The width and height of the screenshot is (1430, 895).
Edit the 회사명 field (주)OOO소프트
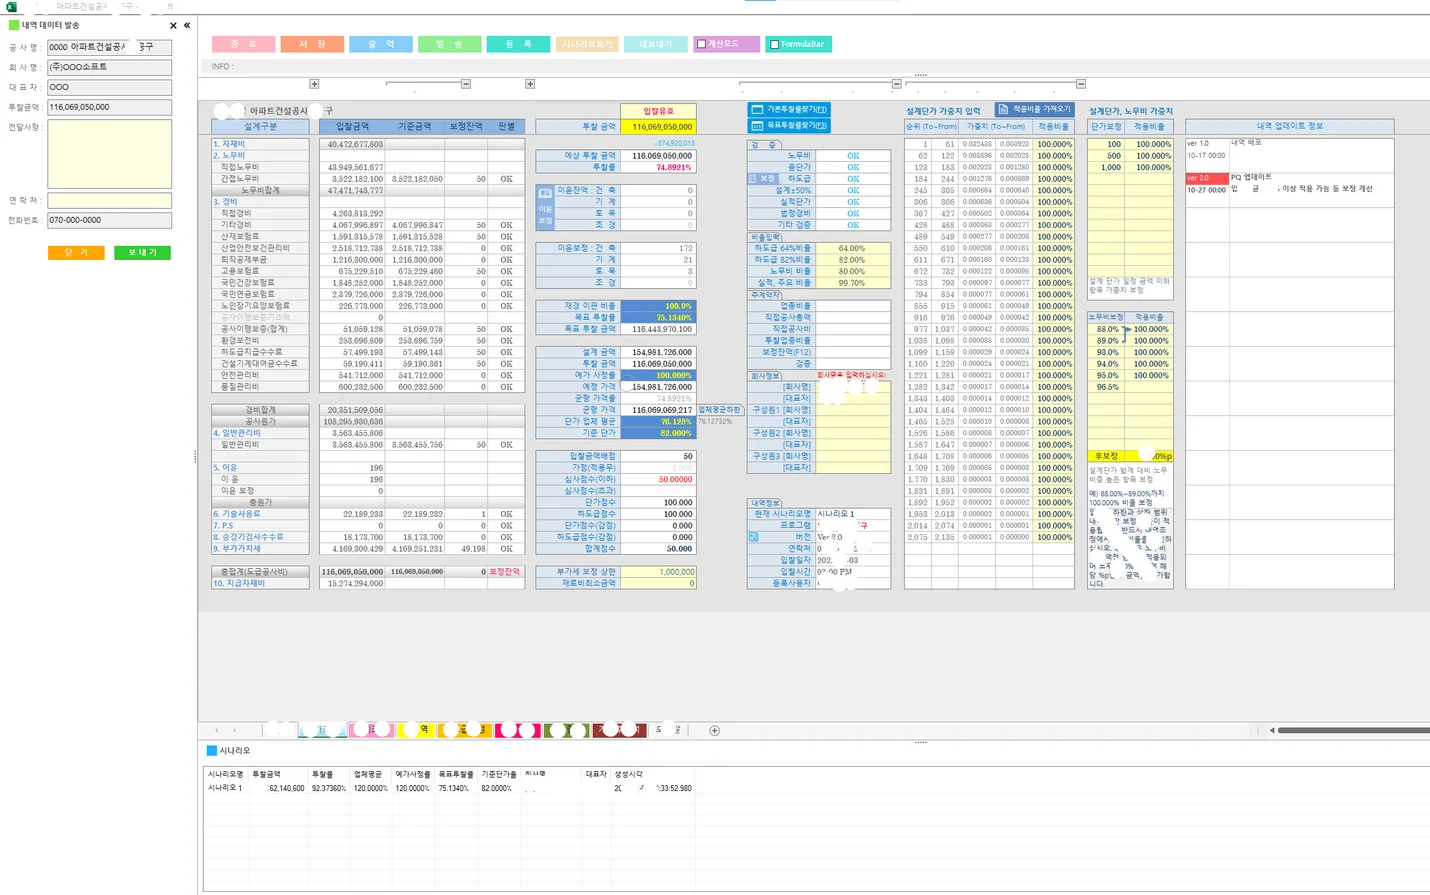coord(109,67)
